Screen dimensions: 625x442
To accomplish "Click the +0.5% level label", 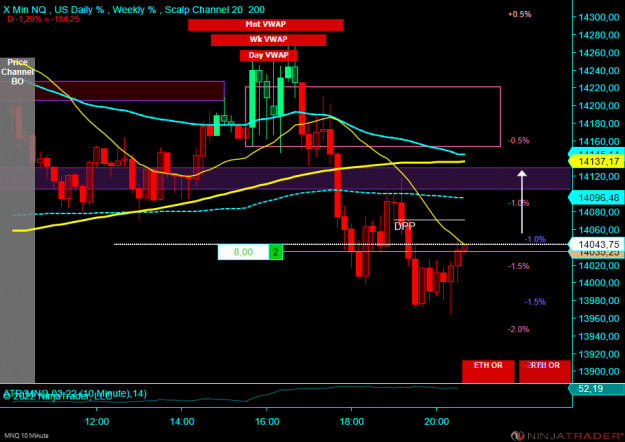I will pos(520,14).
